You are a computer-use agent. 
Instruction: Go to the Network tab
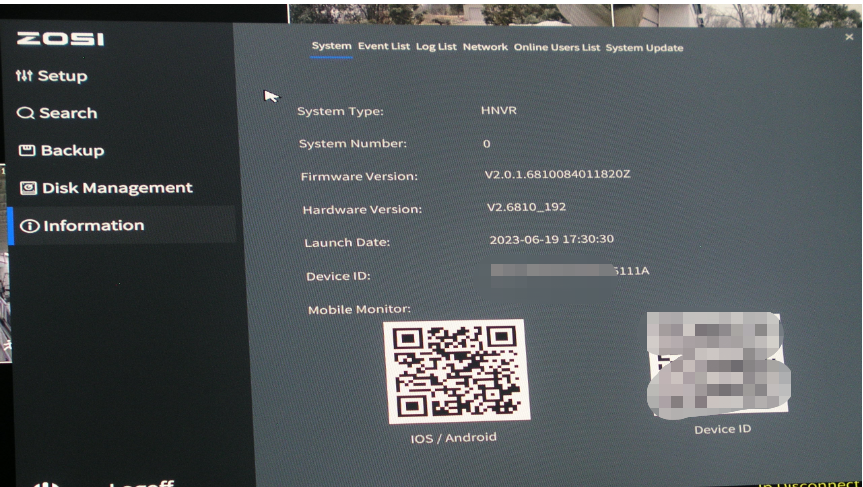[485, 47]
